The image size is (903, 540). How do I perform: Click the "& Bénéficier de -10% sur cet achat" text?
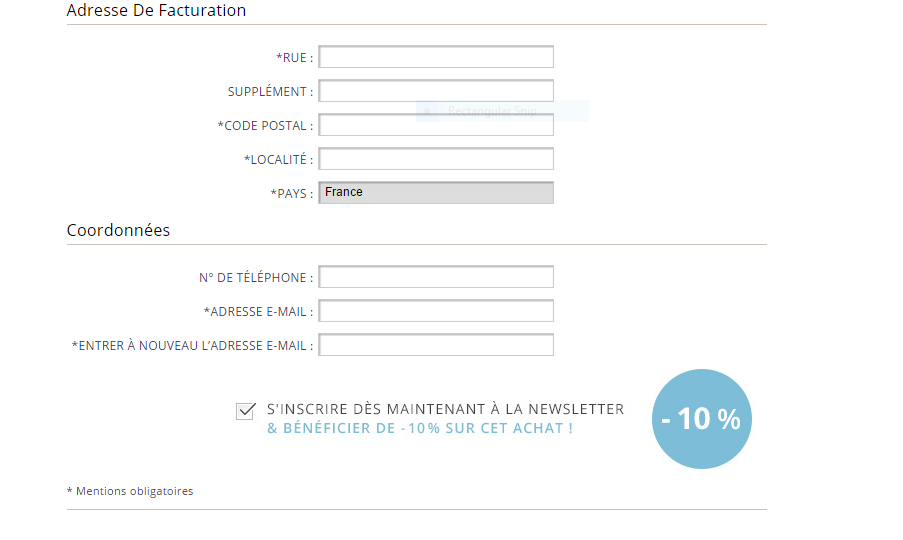(420, 429)
